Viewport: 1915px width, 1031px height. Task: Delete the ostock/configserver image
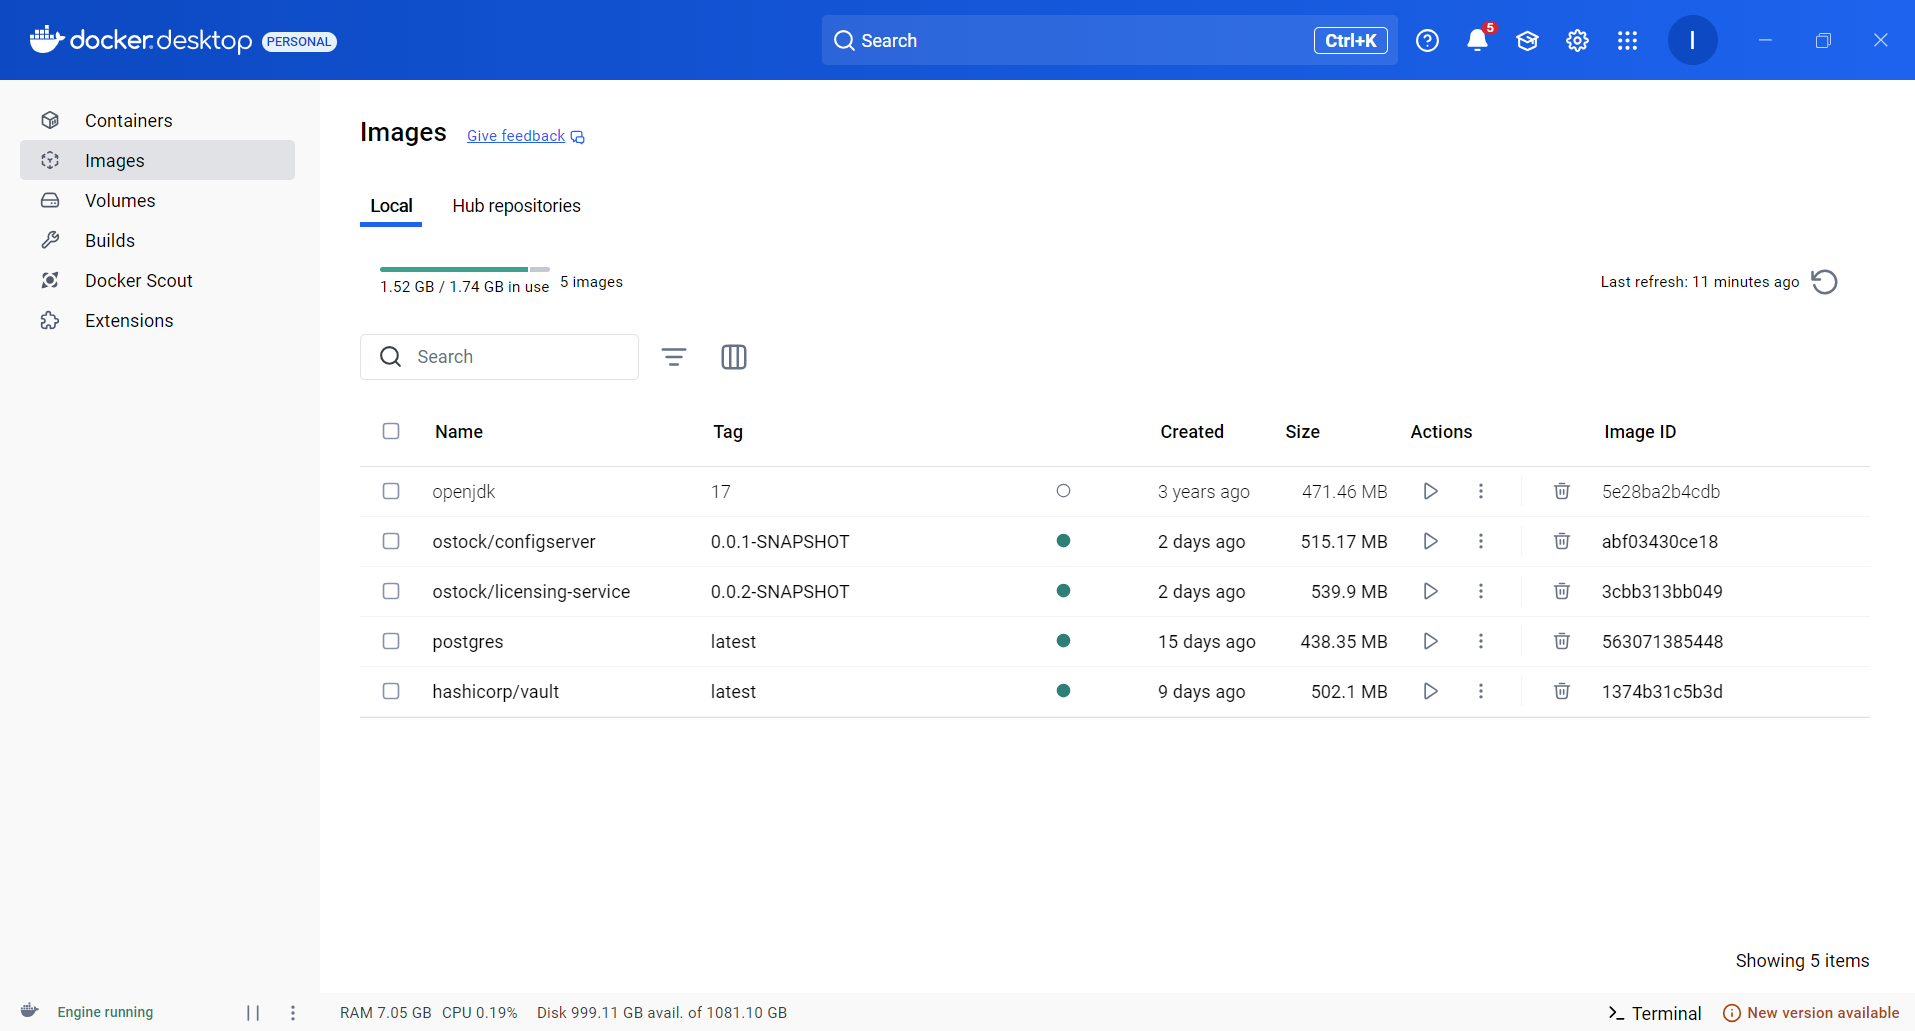click(1562, 541)
